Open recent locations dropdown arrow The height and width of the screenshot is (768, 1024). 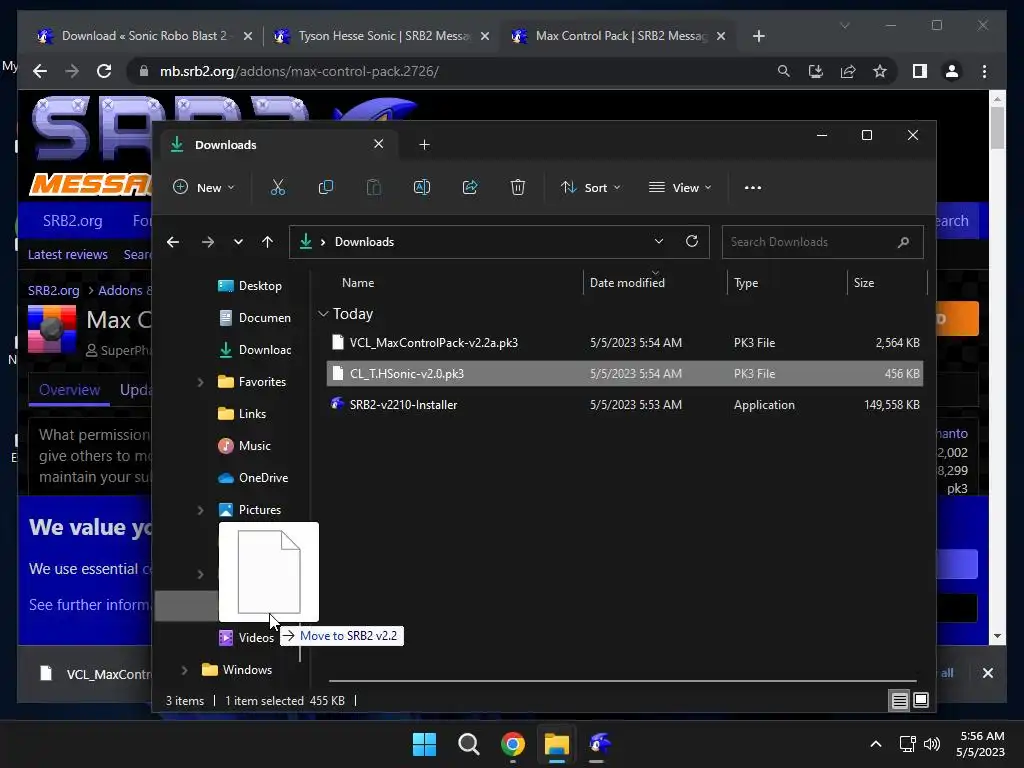pos(238,242)
